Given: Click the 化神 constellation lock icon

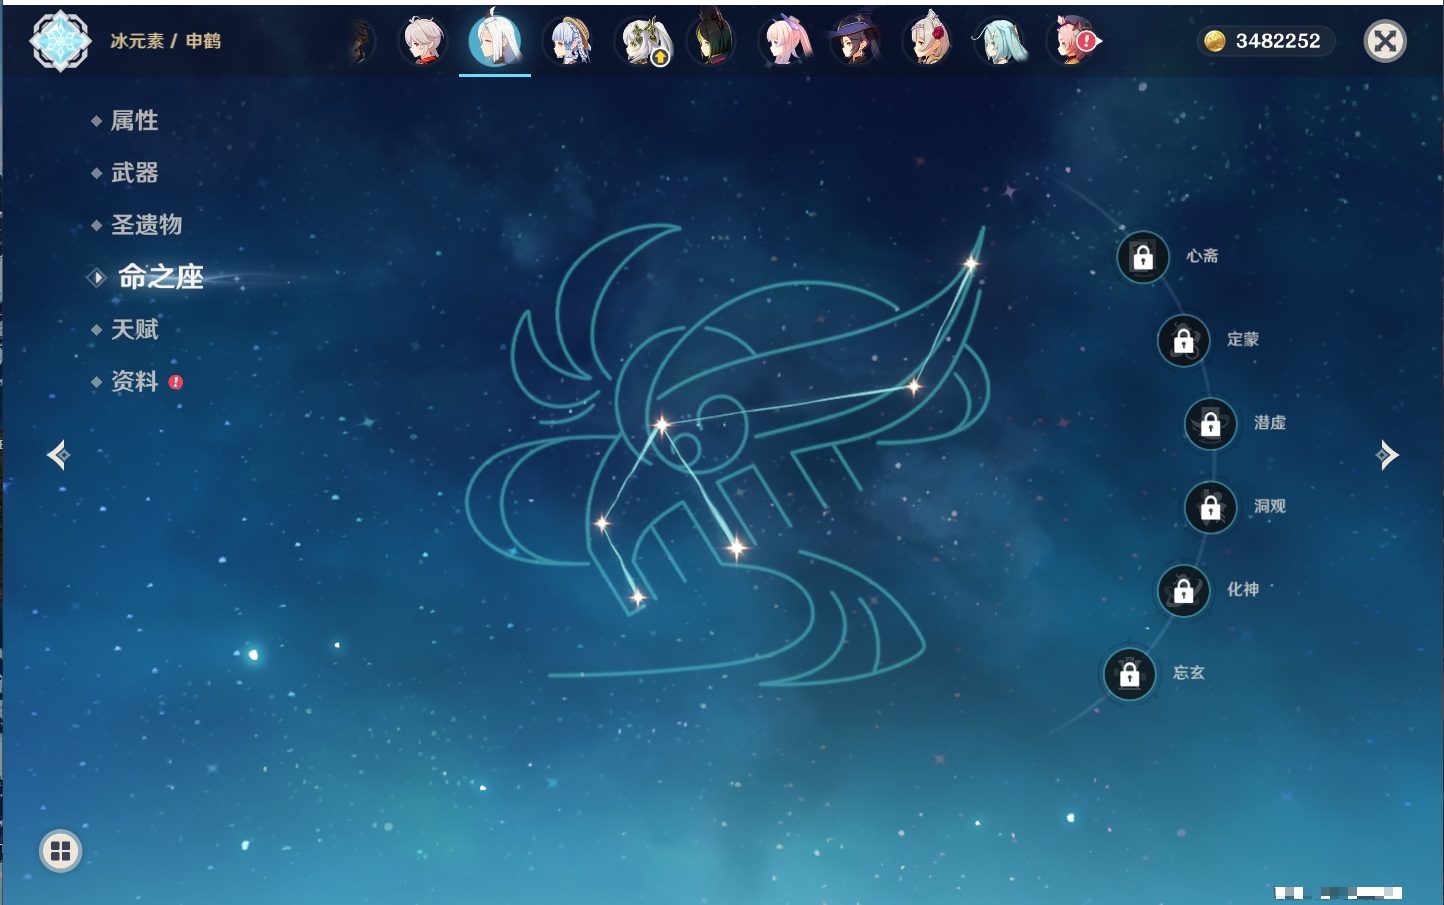Looking at the screenshot, I should tap(1184, 591).
